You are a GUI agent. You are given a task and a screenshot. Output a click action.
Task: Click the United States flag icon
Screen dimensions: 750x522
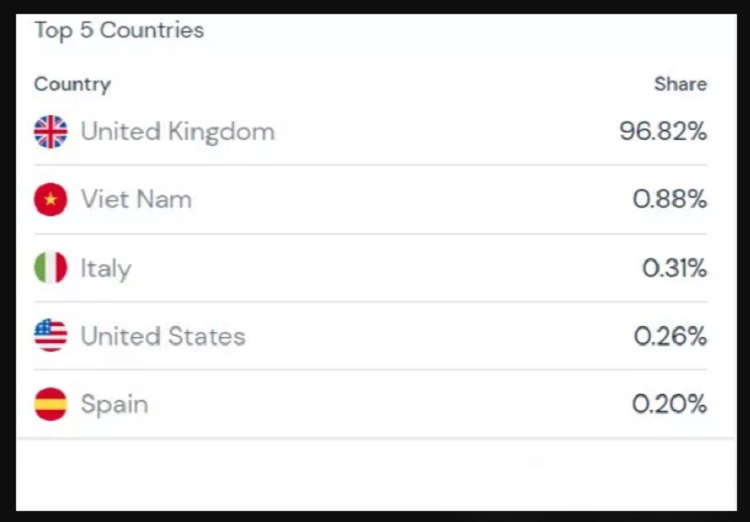click(x=51, y=335)
